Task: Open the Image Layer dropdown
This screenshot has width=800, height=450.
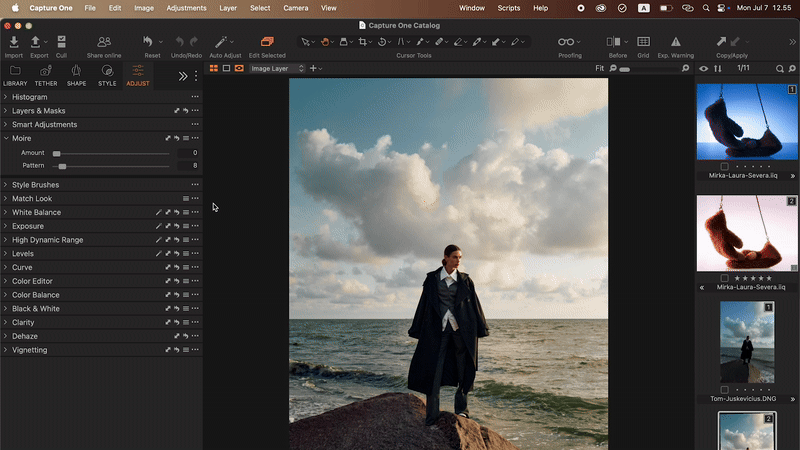Action: [x=277, y=69]
